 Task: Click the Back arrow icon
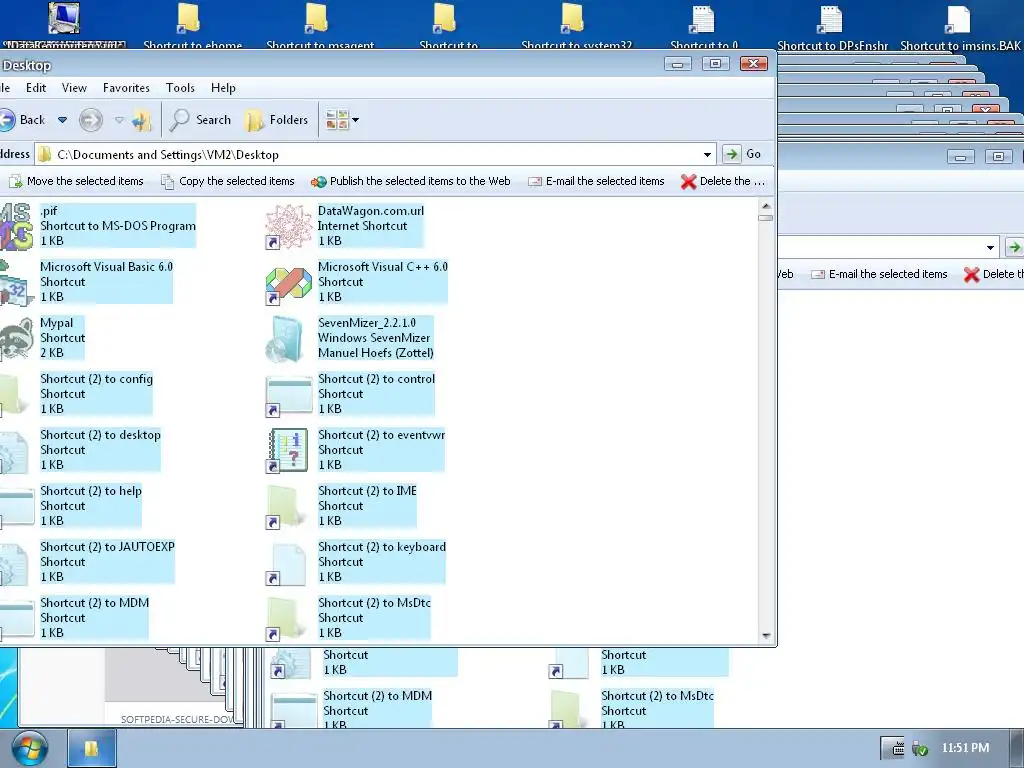coord(7,120)
